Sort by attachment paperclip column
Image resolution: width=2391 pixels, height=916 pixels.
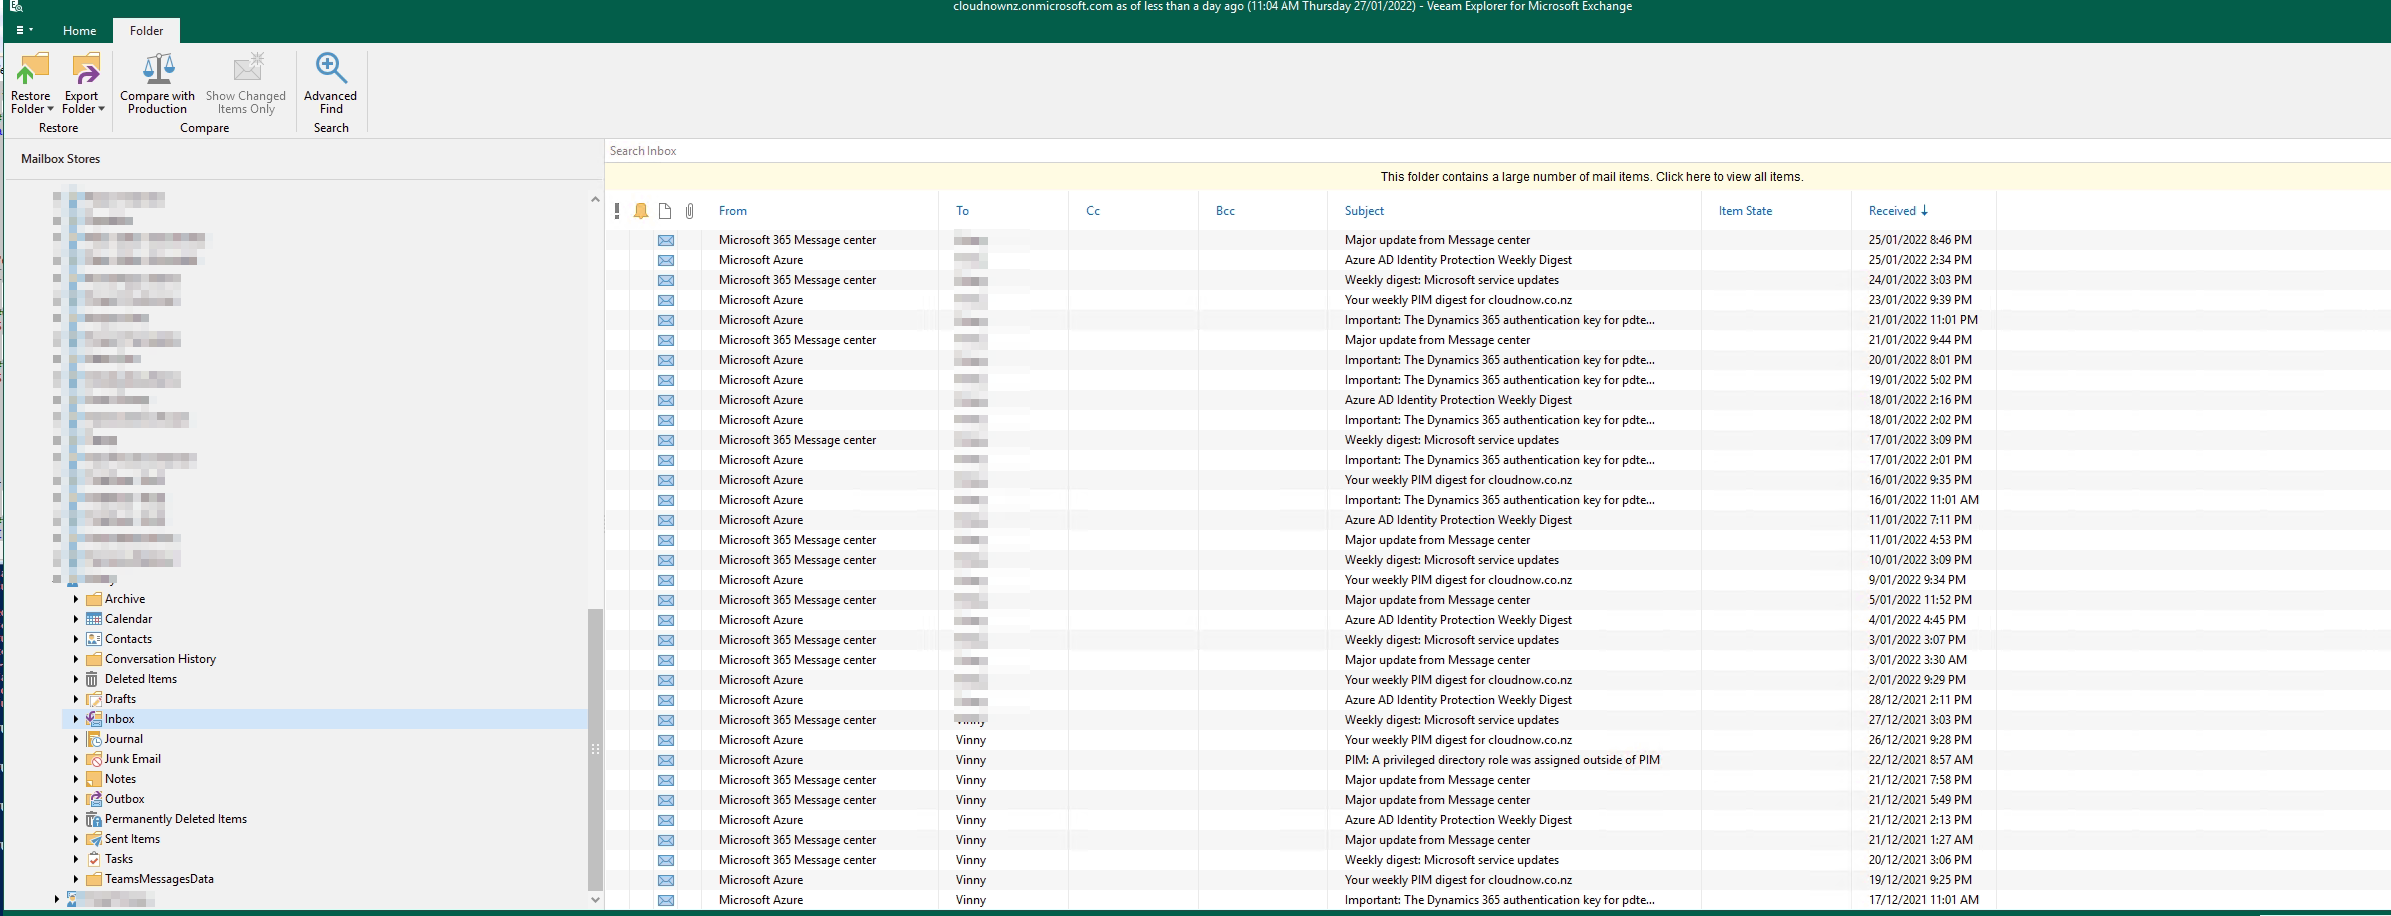(x=690, y=211)
